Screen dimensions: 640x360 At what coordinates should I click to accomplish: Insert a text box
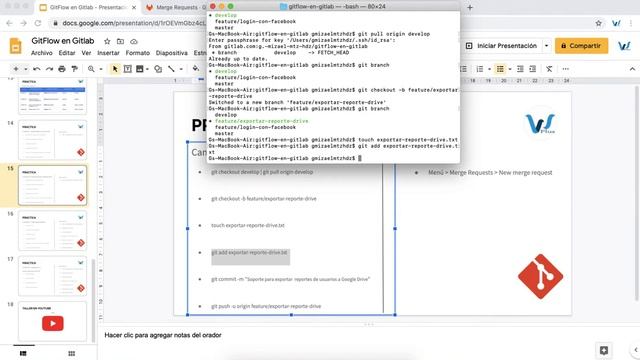127,69
